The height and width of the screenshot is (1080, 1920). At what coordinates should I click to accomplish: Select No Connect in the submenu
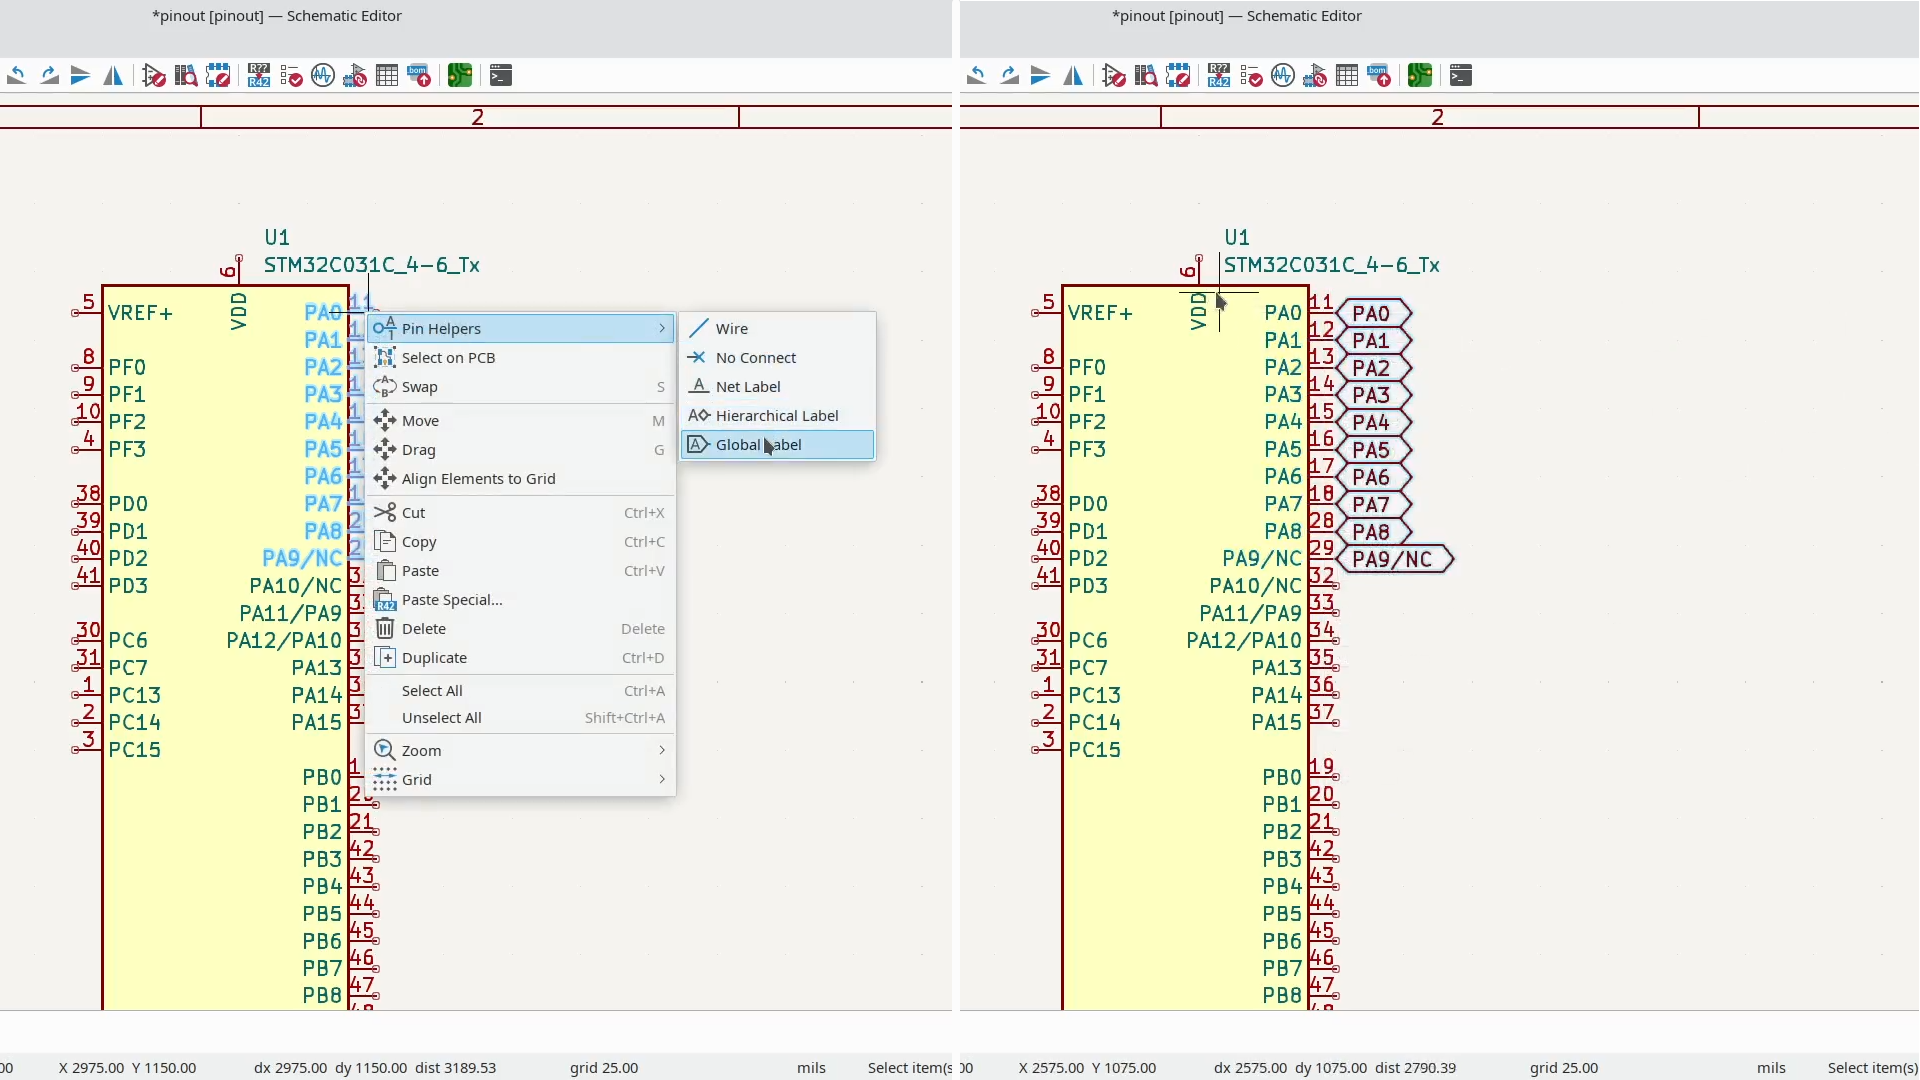point(755,357)
